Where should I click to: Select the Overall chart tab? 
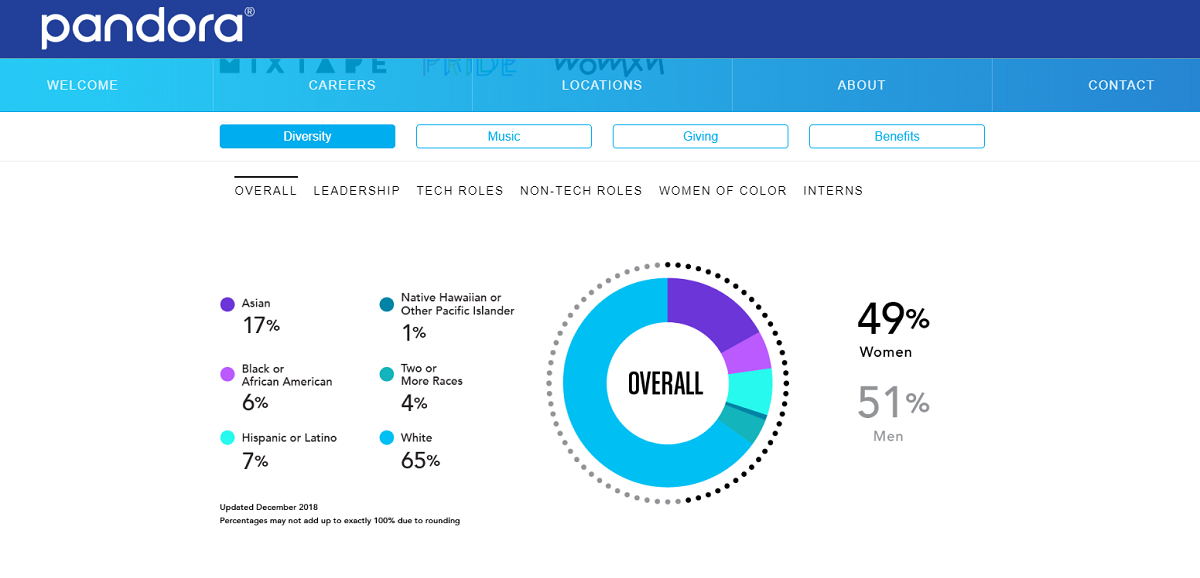pos(266,190)
